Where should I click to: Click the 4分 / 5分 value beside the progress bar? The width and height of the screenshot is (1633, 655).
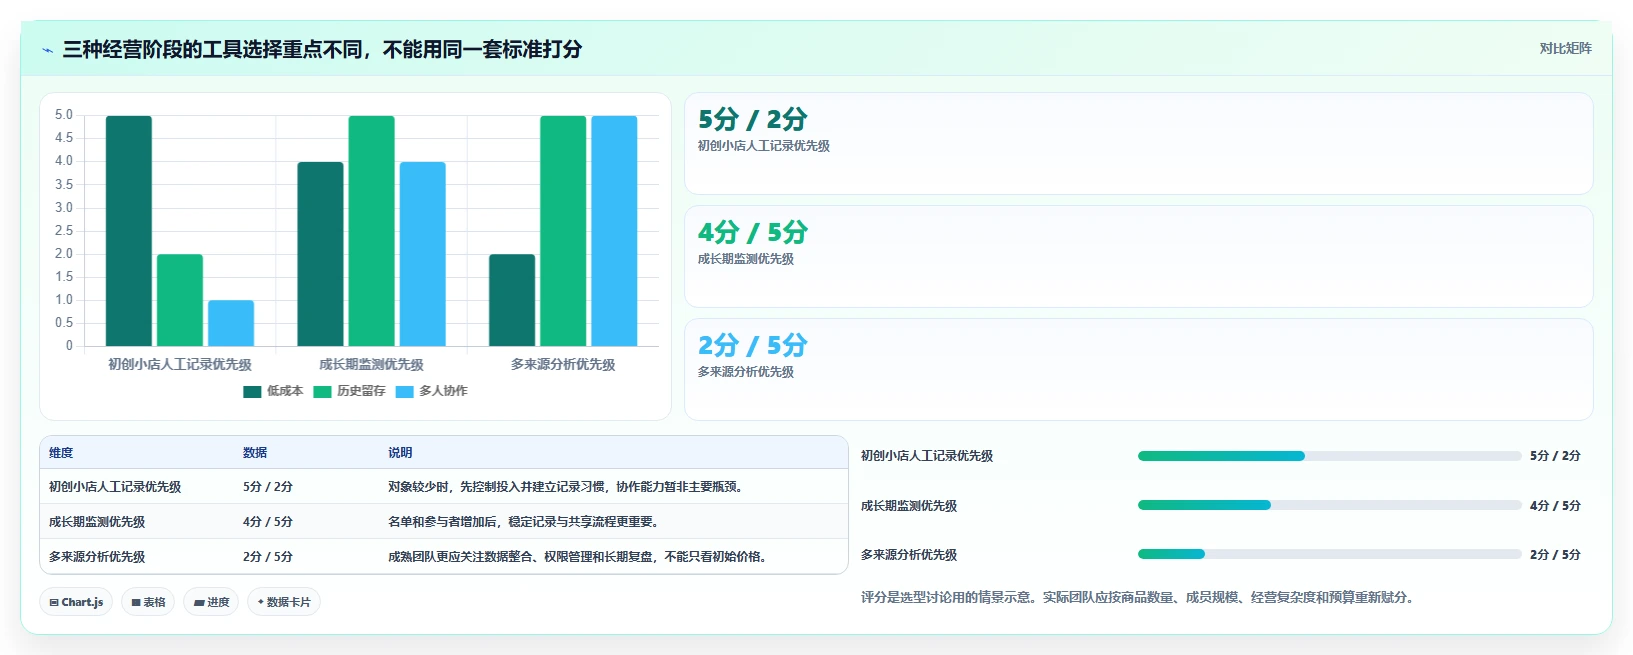pos(1555,506)
